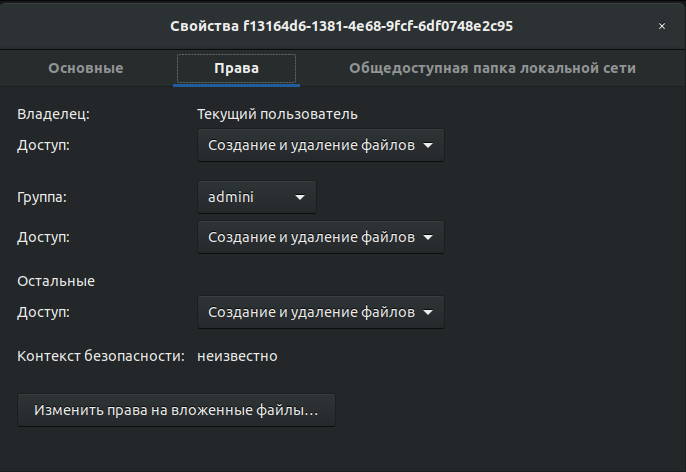686x472 pixels.
Task: Expand the group's Доступ dropdown
Action: coord(320,237)
